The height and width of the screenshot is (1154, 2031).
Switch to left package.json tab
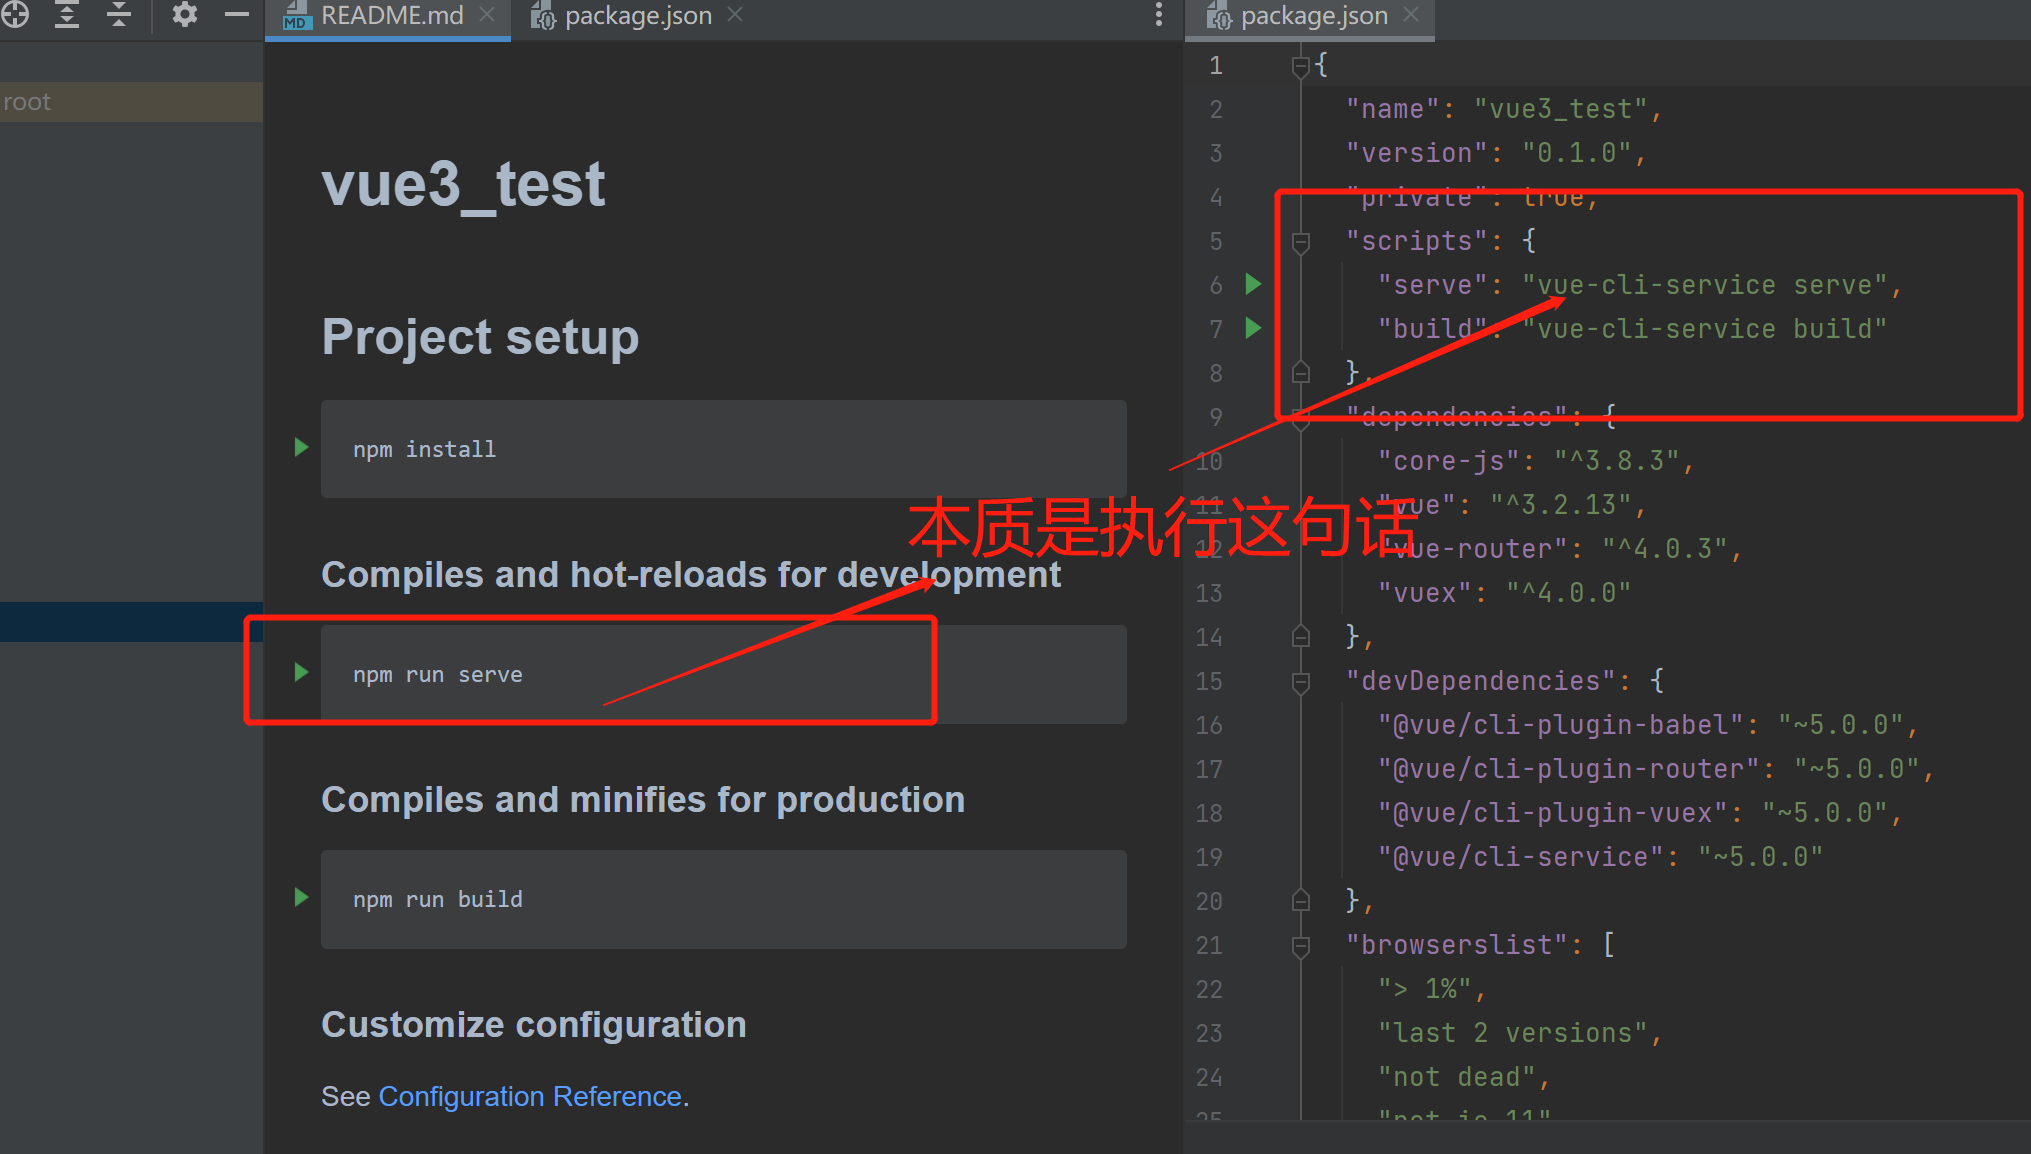point(637,16)
